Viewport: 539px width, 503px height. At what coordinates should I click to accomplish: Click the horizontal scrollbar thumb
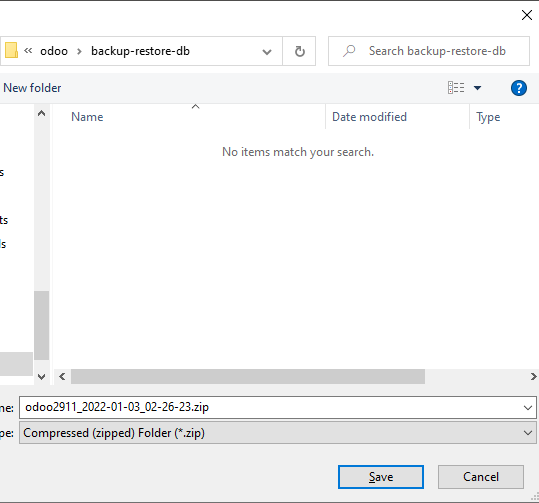tap(248, 376)
